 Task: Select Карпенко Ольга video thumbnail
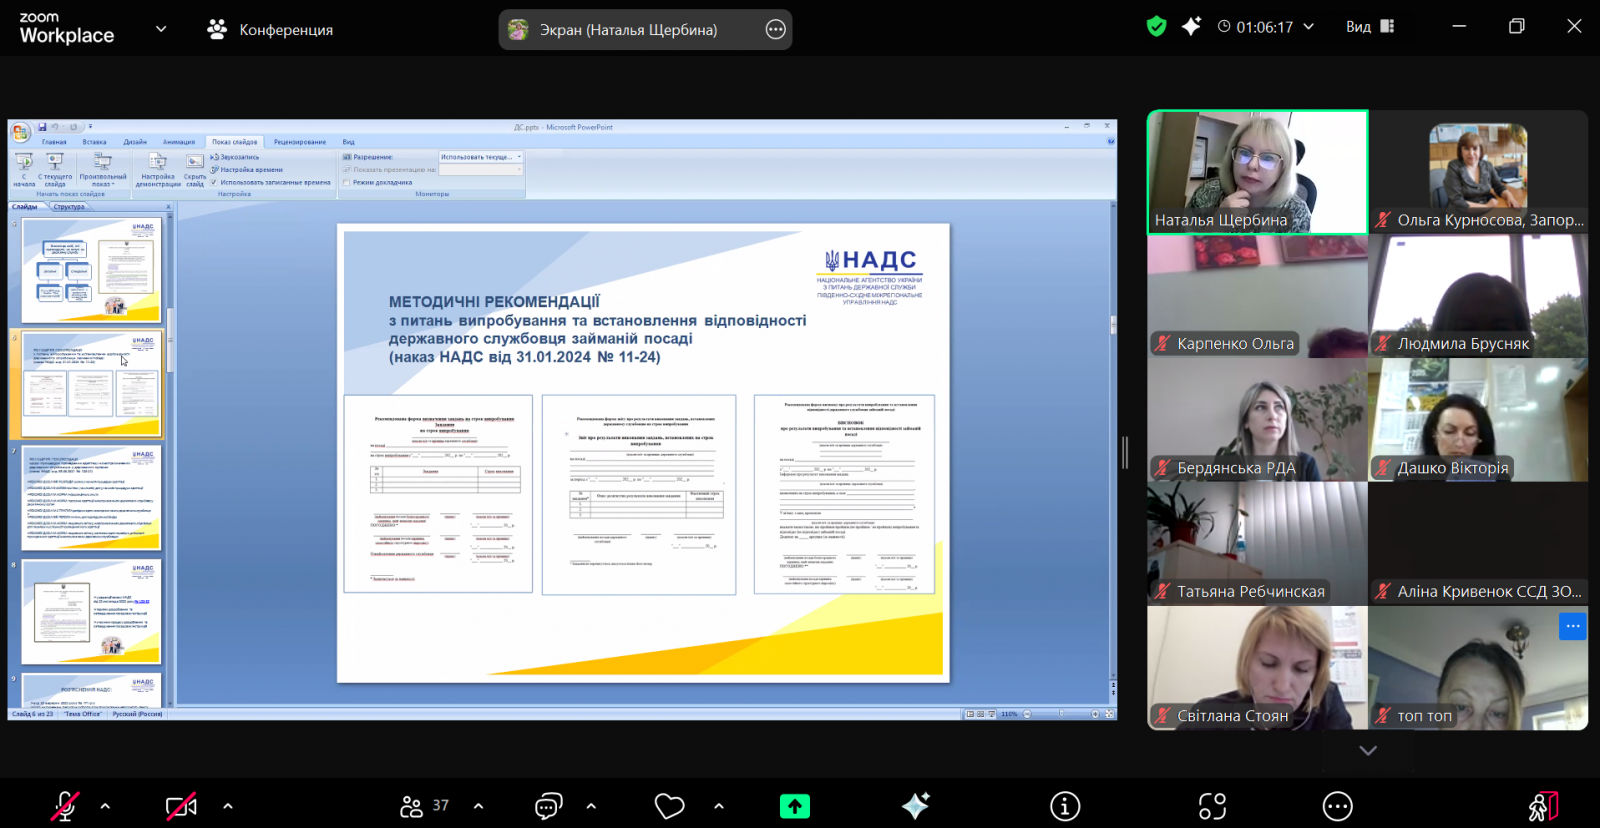click(1257, 296)
